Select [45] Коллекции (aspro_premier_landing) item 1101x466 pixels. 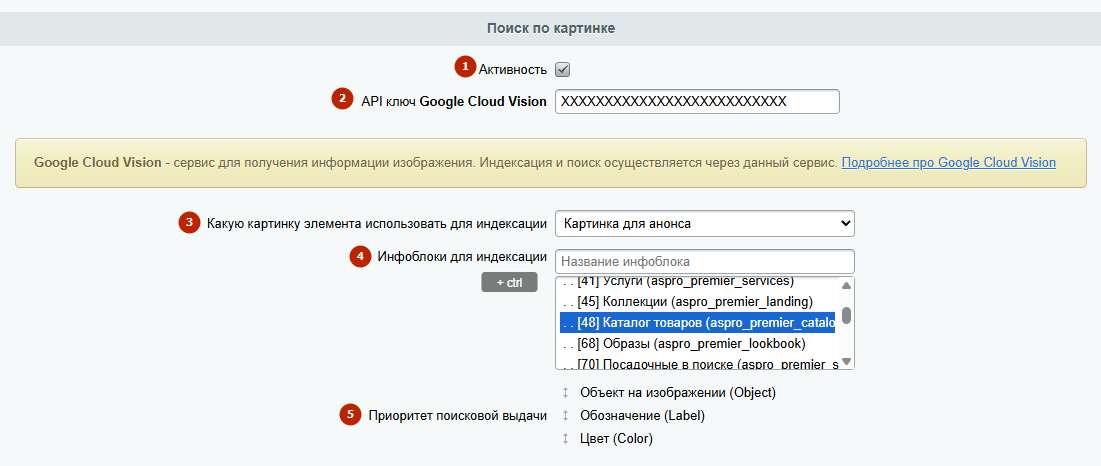pos(690,301)
